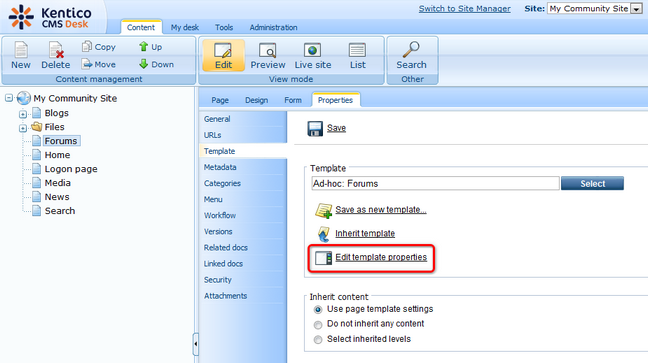The width and height of the screenshot is (648, 363).
Task: Expand the Files tree node
Action: (23, 128)
